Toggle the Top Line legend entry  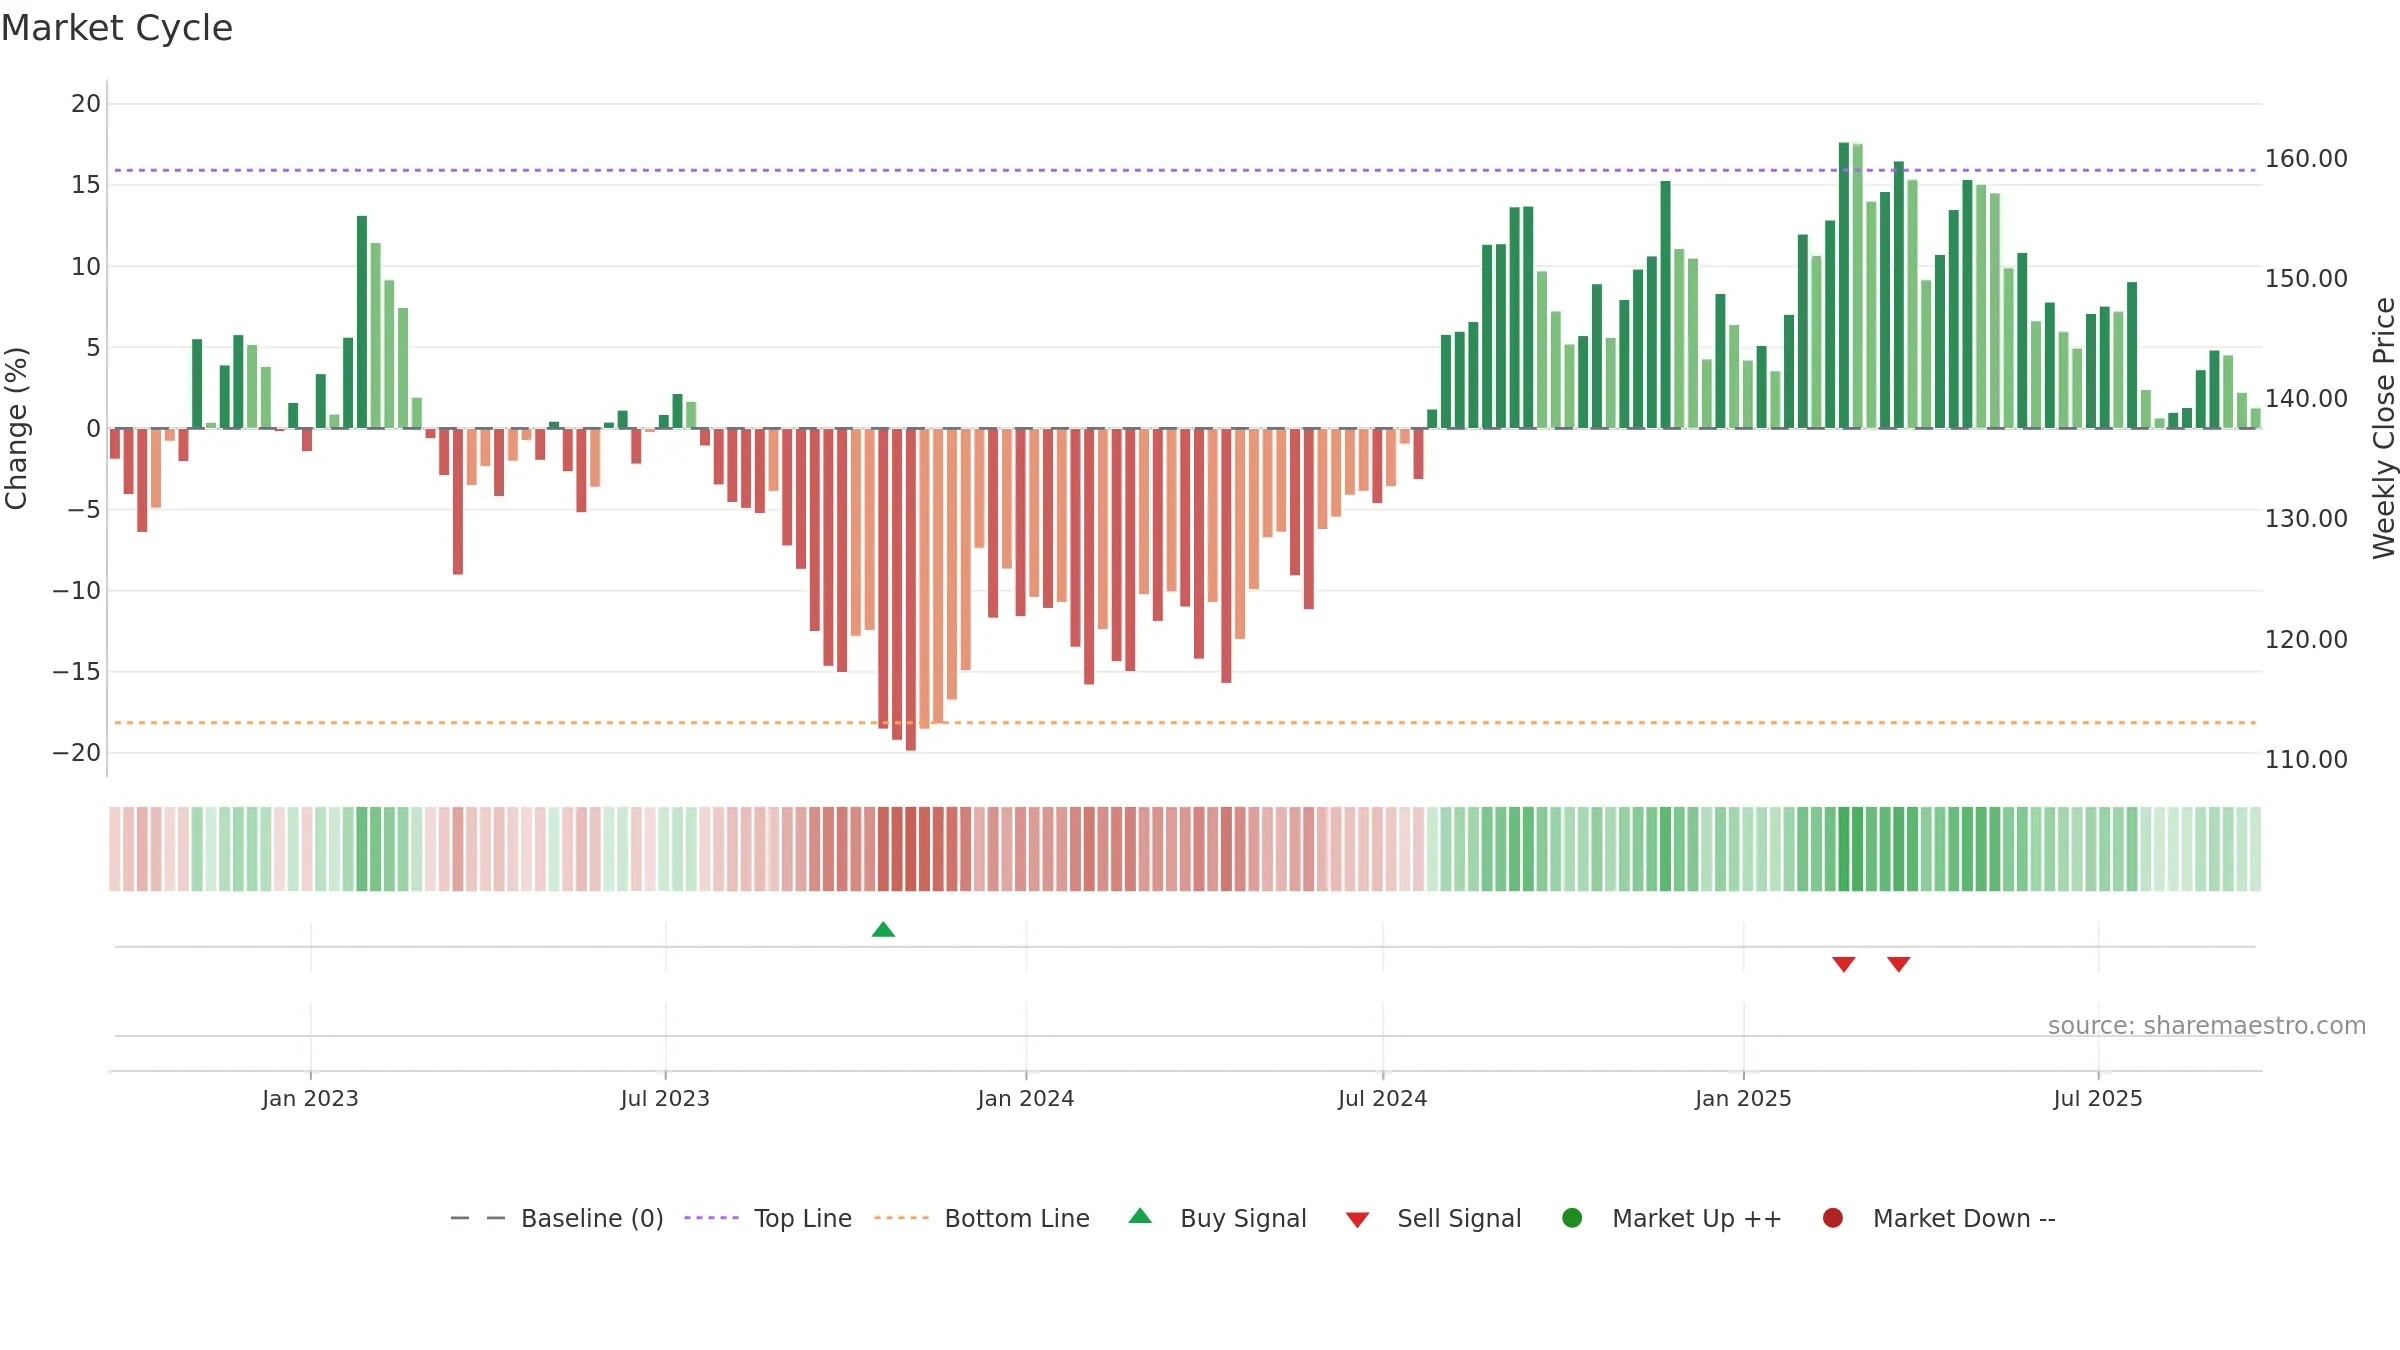point(768,1218)
